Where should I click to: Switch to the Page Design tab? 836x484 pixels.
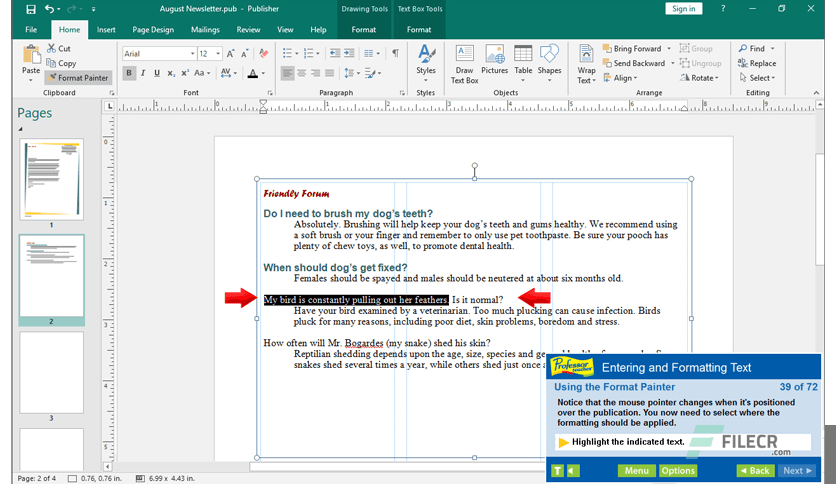[x=153, y=30]
